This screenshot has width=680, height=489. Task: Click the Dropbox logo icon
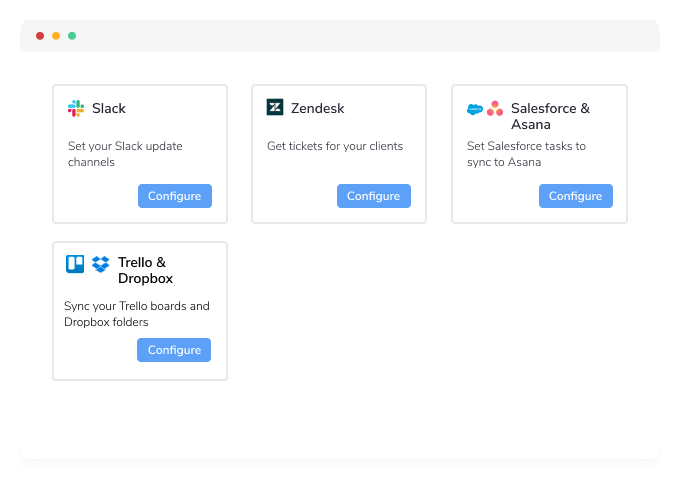click(x=101, y=264)
